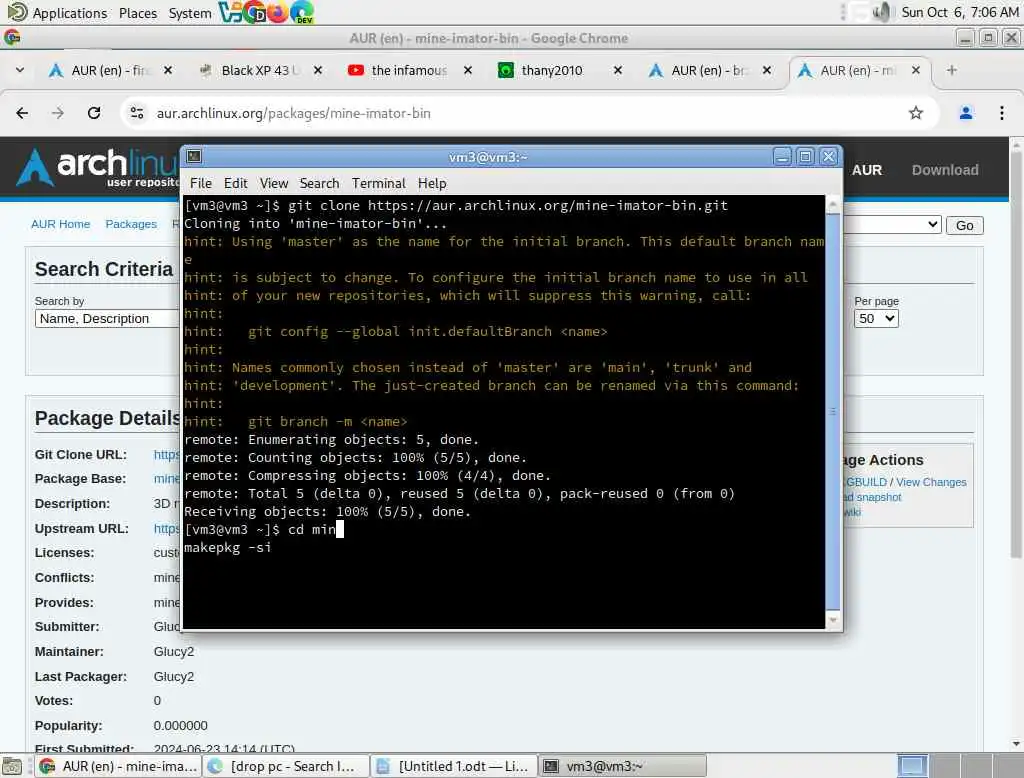Close the 'AUR (en) - fir' tab
The height and width of the screenshot is (778, 1024).
coord(168,70)
